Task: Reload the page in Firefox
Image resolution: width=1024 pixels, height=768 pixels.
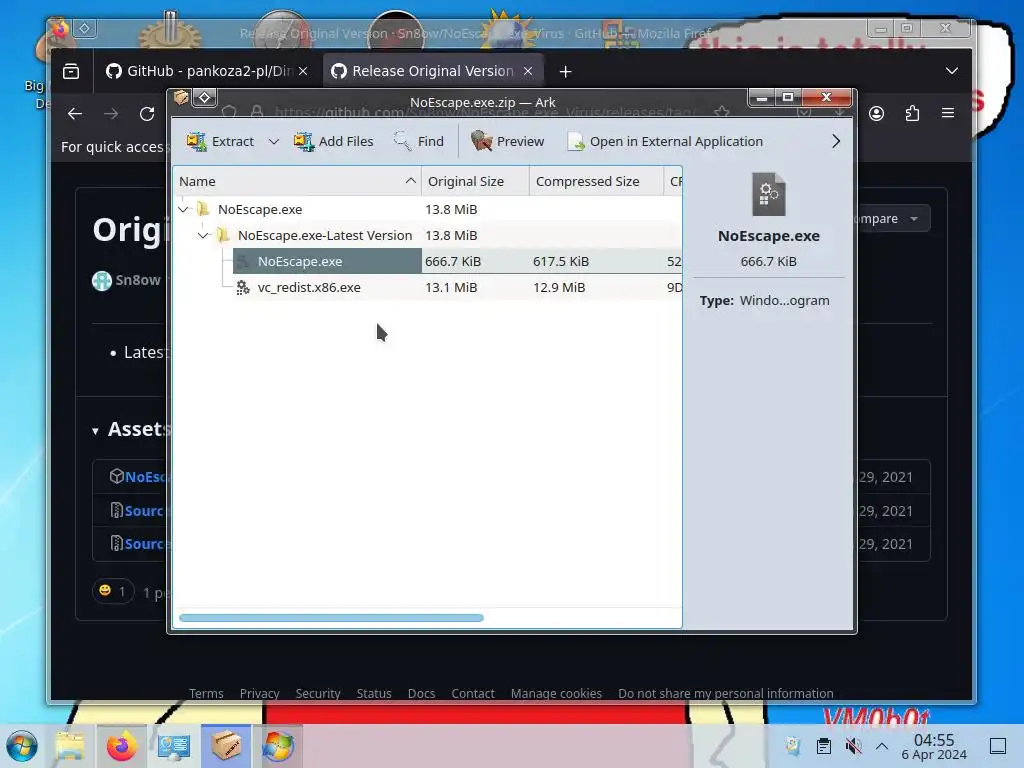Action: click(147, 114)
